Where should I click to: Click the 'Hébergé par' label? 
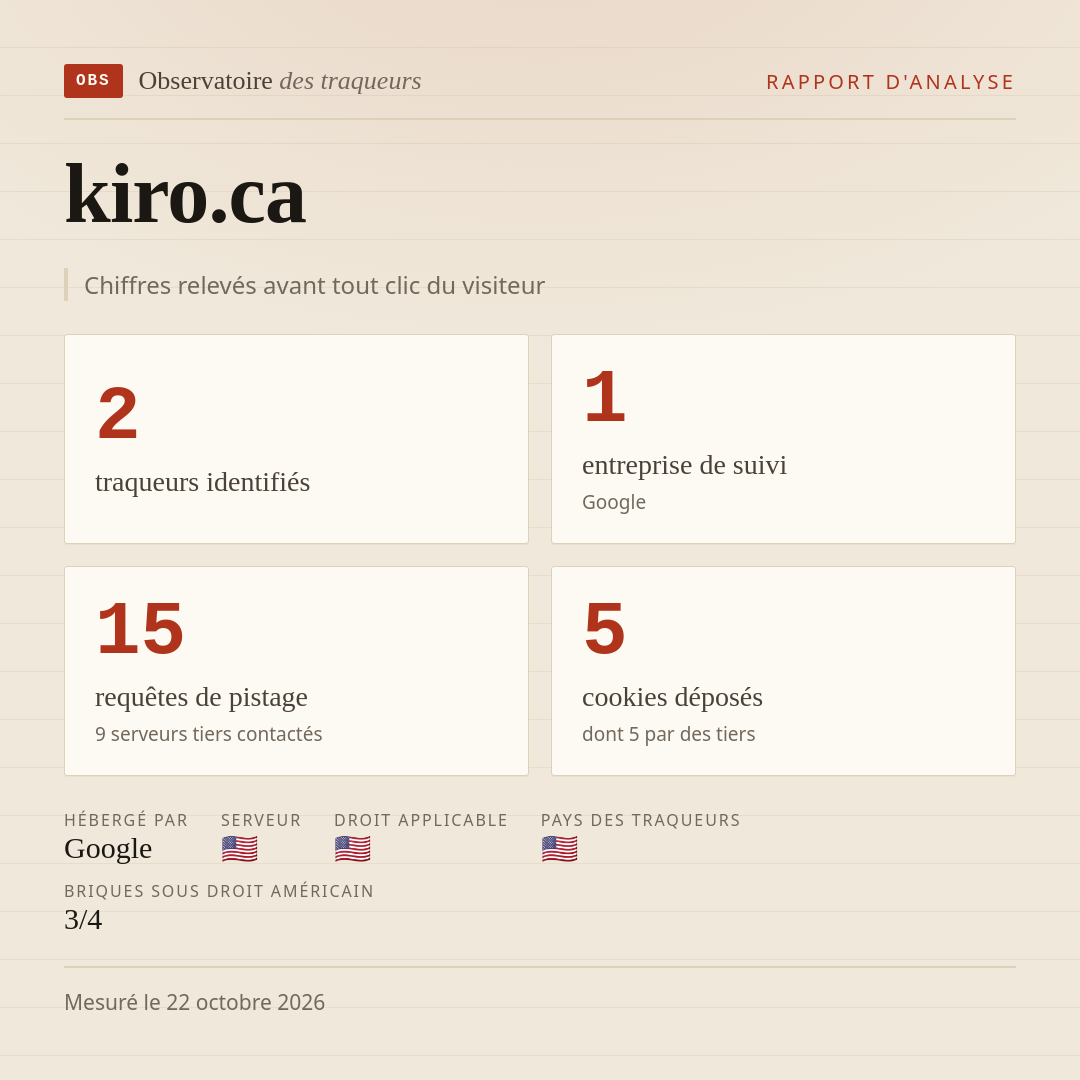tap(126, 820)
